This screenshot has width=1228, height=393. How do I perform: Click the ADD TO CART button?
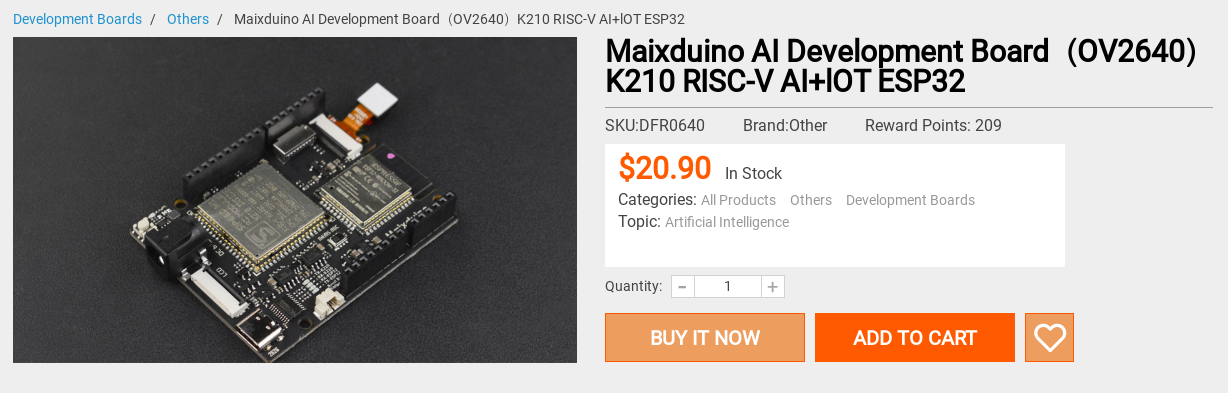915,337
